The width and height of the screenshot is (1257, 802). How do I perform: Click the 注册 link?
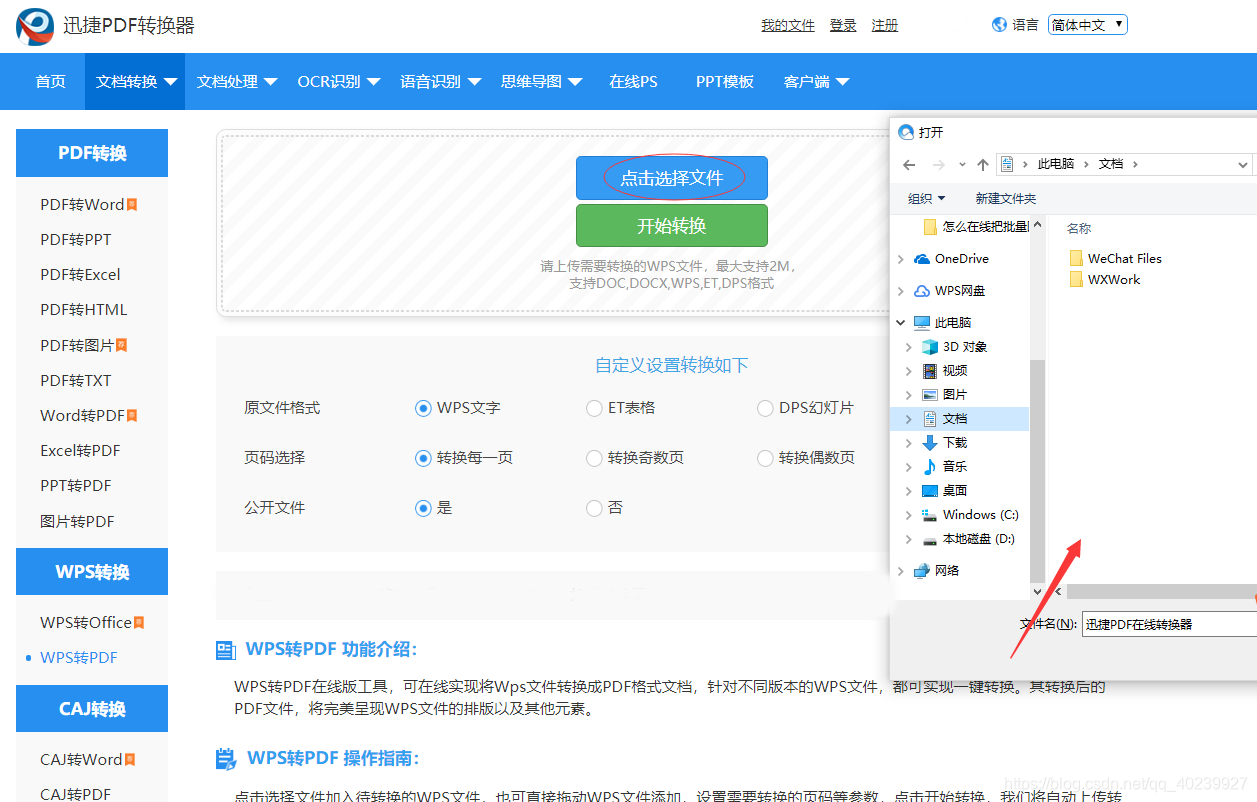(885, 26)
